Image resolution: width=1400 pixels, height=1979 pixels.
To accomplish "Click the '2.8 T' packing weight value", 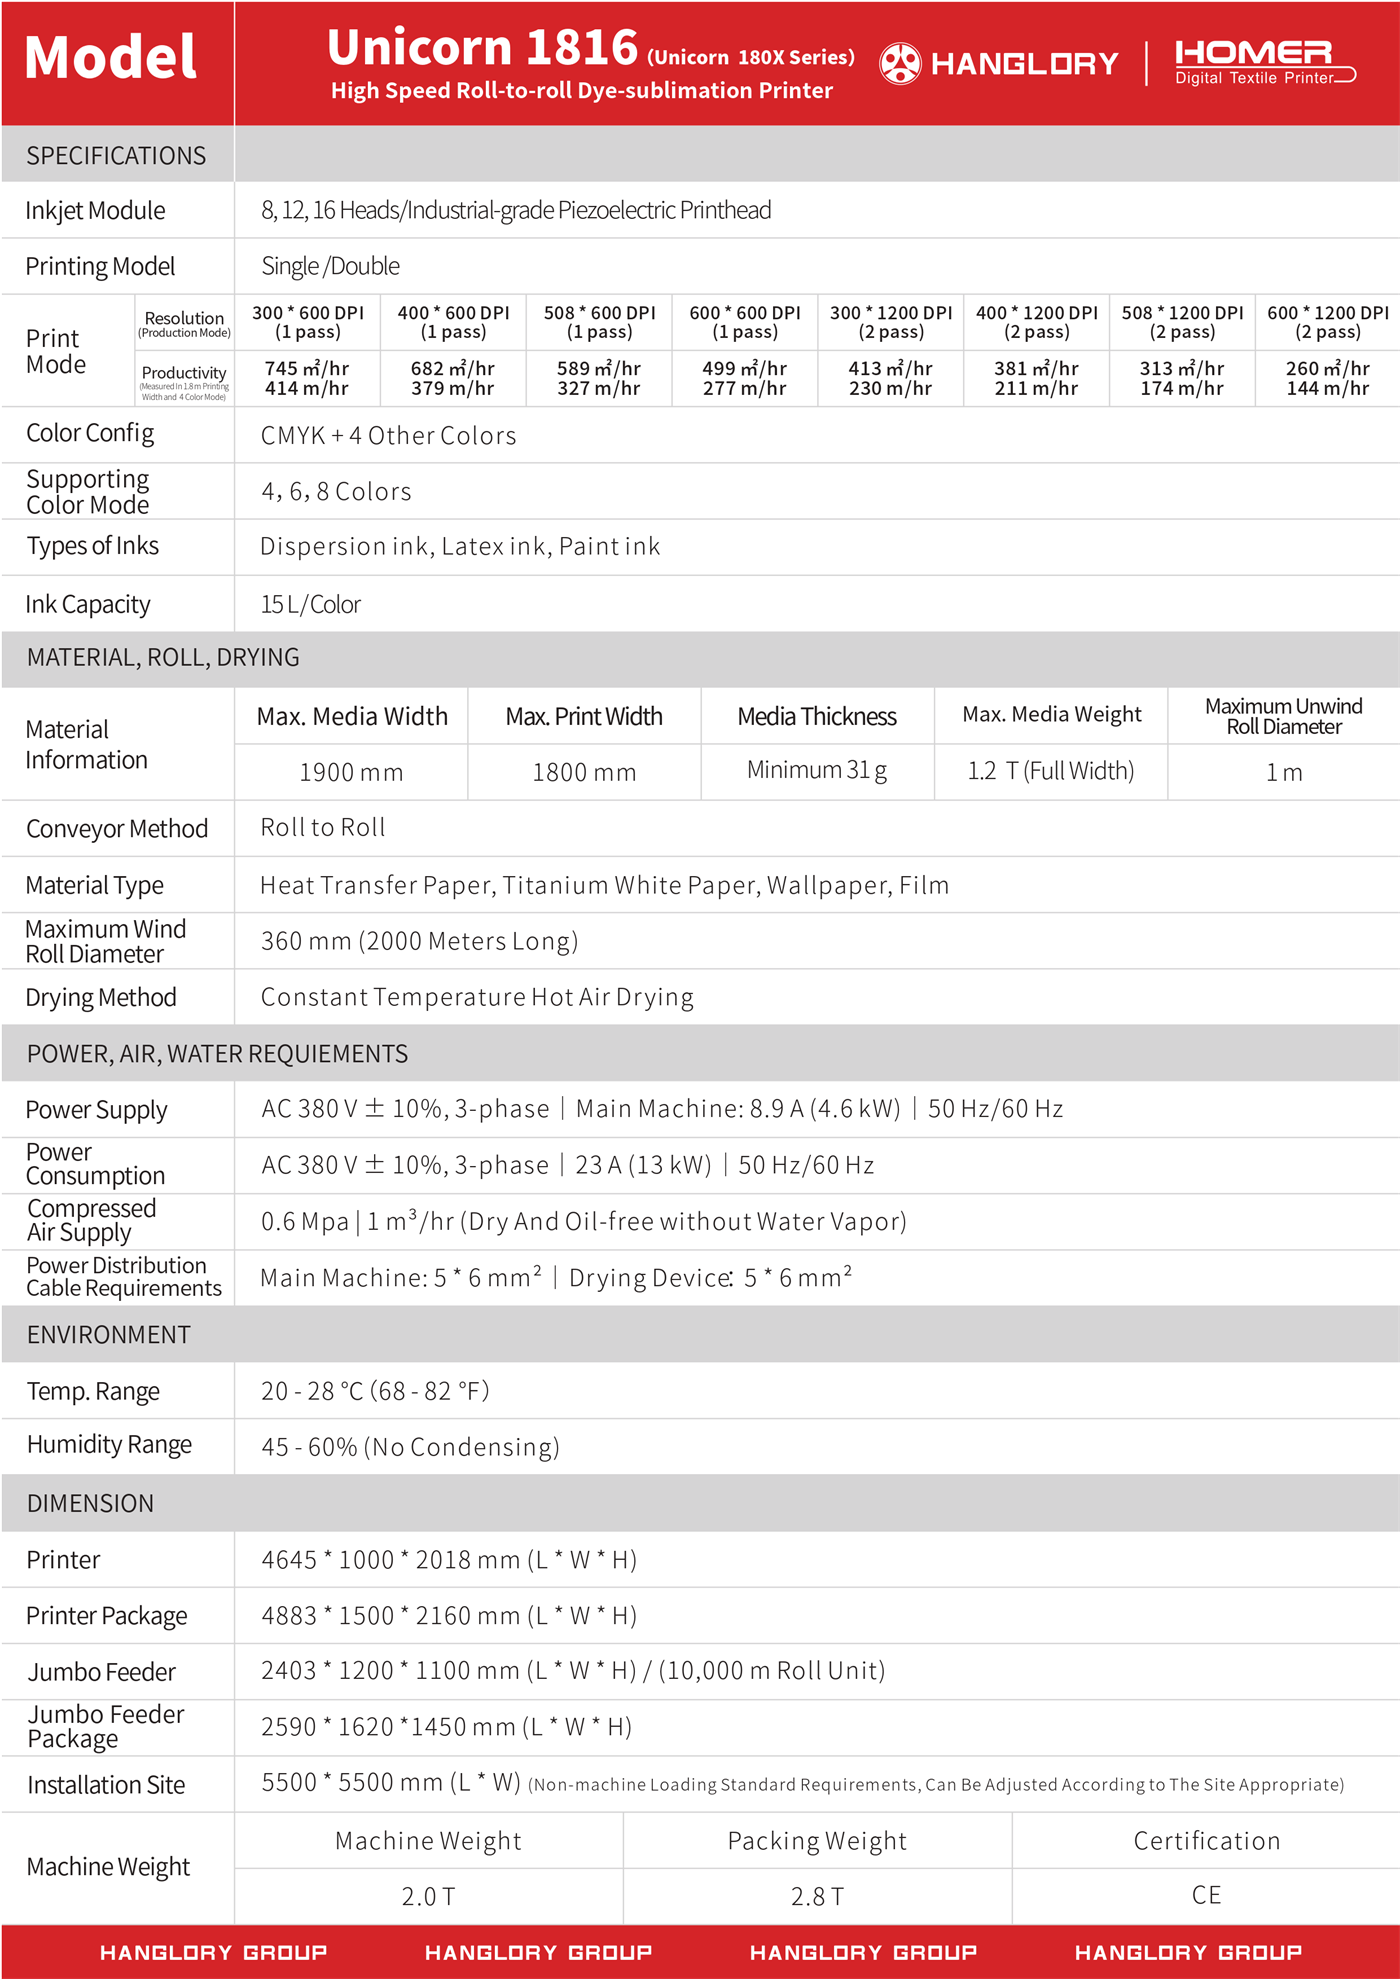I will [817, 1896].
